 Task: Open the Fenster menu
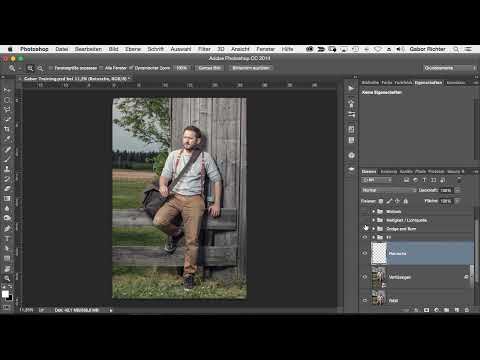tap(265, 49)
